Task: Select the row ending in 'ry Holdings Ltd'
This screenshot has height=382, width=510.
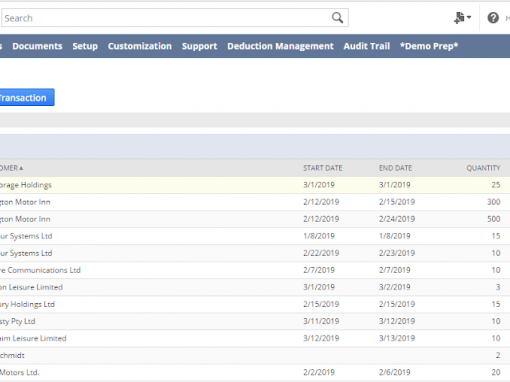Action: pyautogui.click(x=255, y=304)
